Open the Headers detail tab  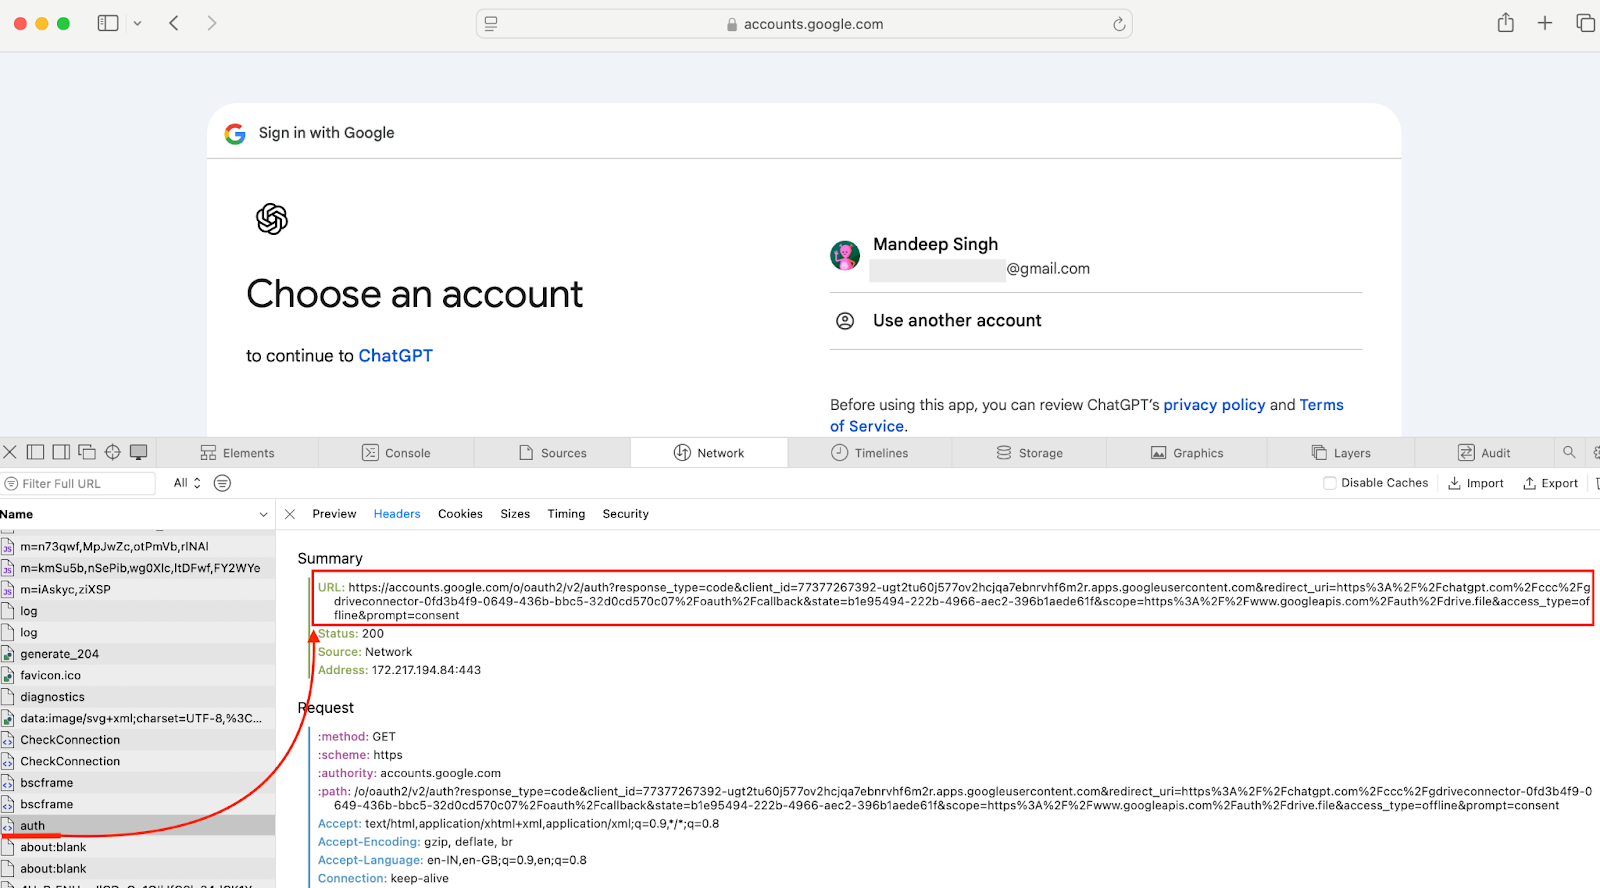click(397, 514)
